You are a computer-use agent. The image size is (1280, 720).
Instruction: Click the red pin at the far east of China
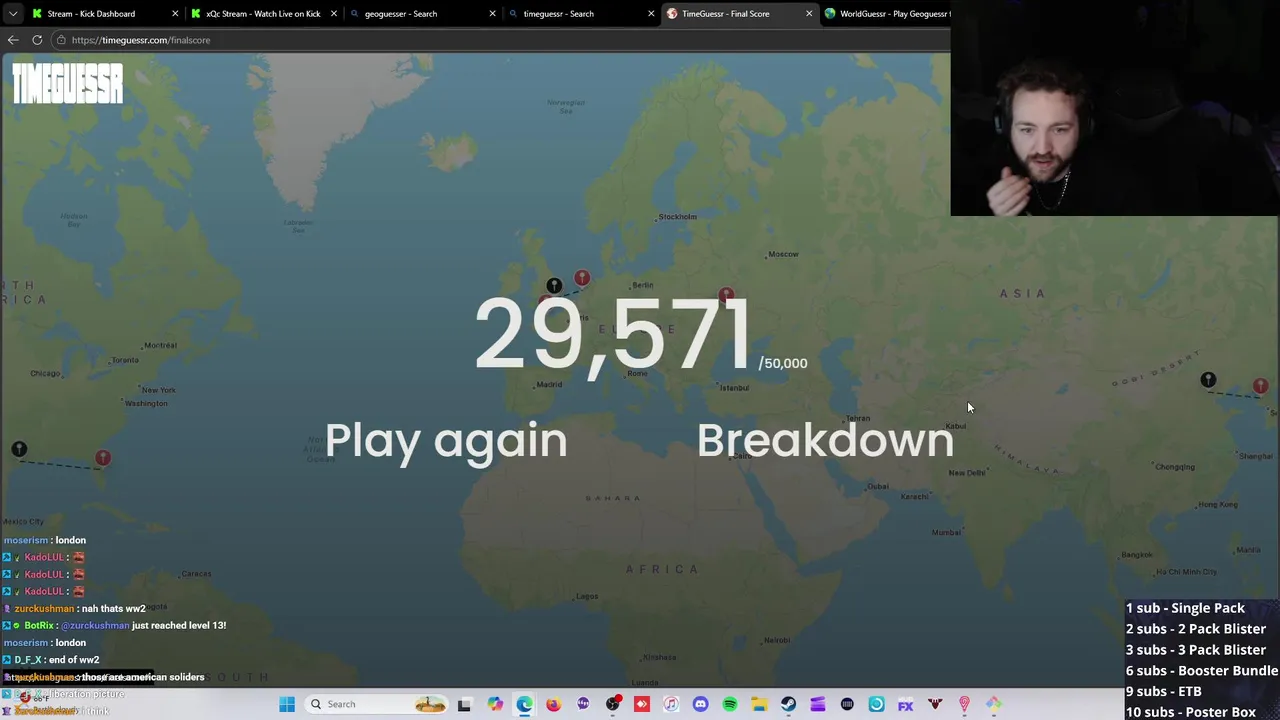tap(1260, 386)
